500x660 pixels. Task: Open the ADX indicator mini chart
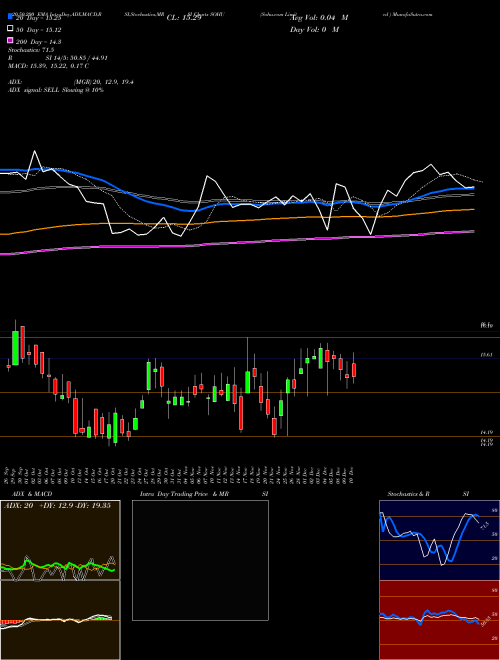60,540
